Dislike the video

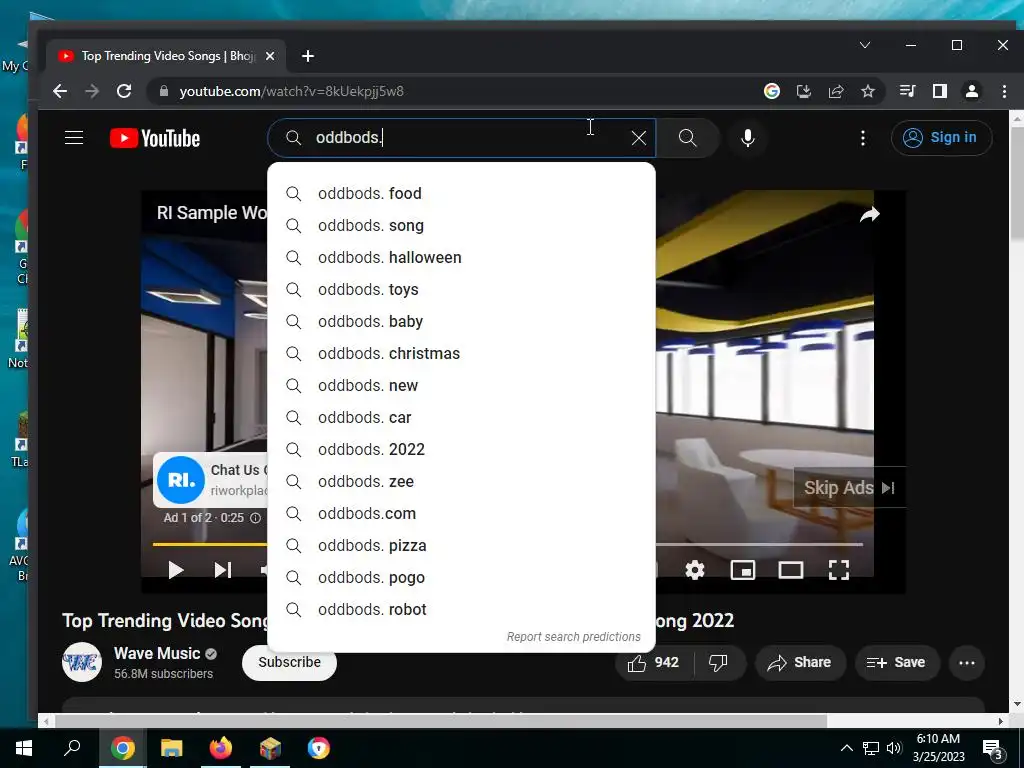point(718,663)
